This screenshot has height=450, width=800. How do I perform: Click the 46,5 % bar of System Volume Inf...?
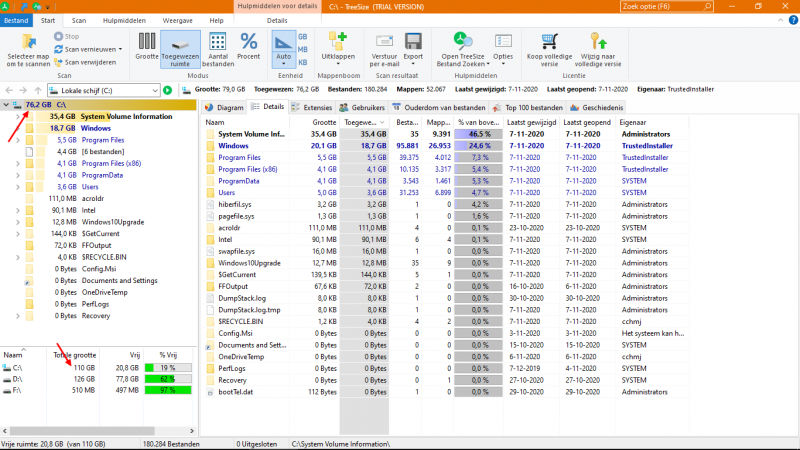click(x=478, y=134)
